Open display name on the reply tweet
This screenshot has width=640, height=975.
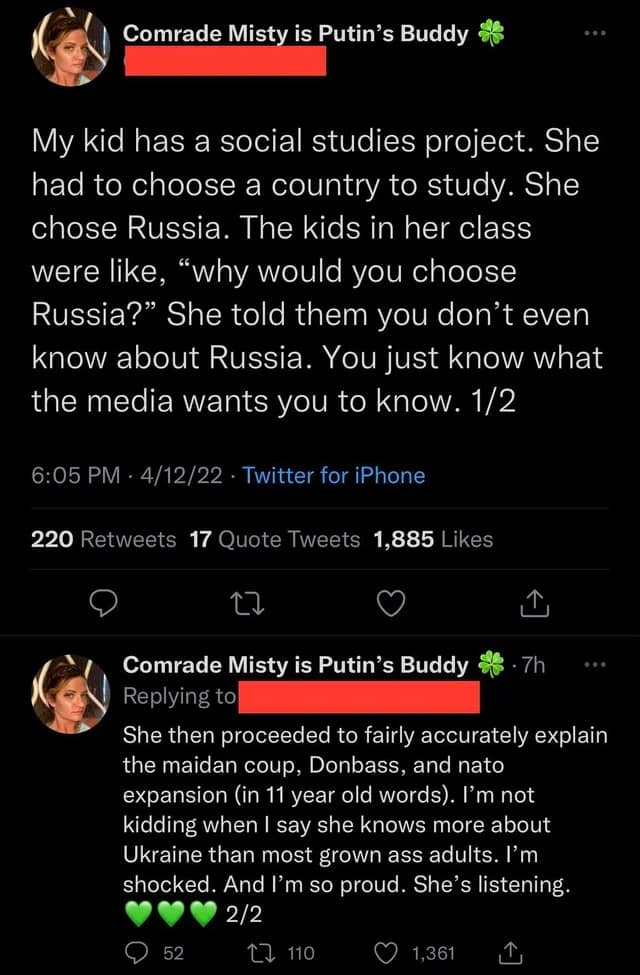pyautogui.click(x=295, y=665)
